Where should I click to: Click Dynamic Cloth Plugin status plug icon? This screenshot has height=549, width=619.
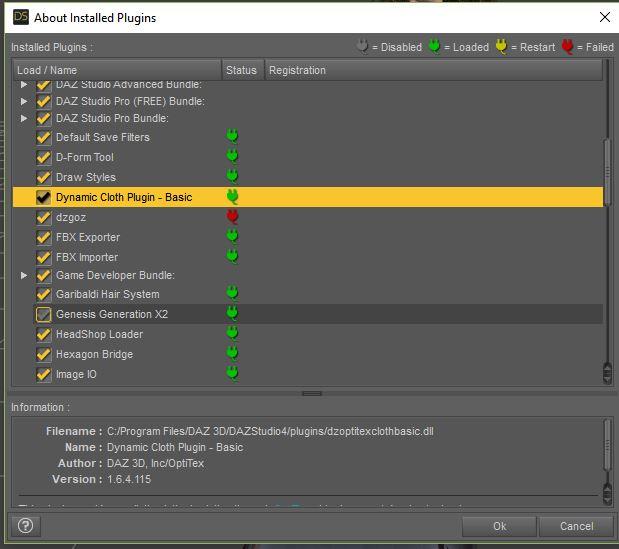232,197
